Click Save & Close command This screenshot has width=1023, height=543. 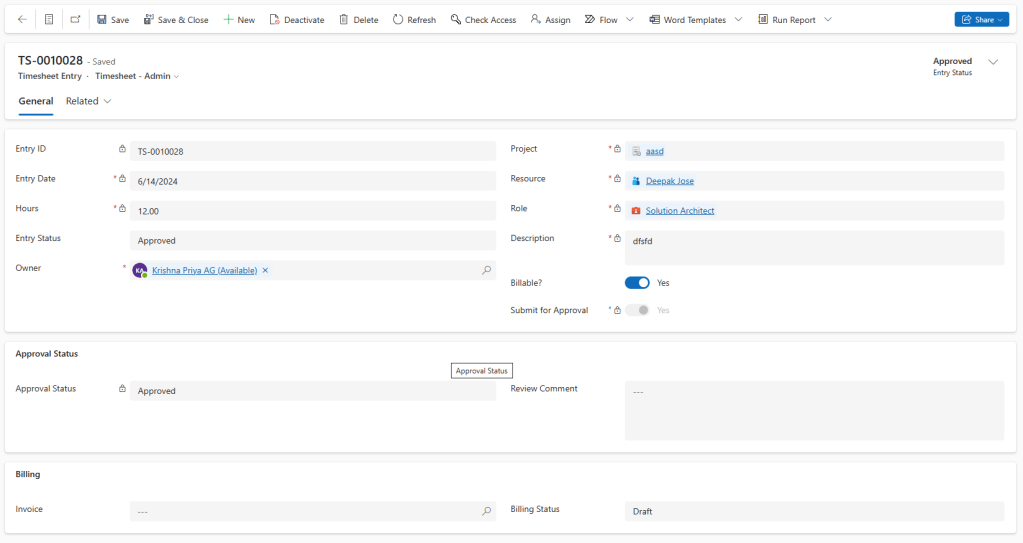[176, 19]
